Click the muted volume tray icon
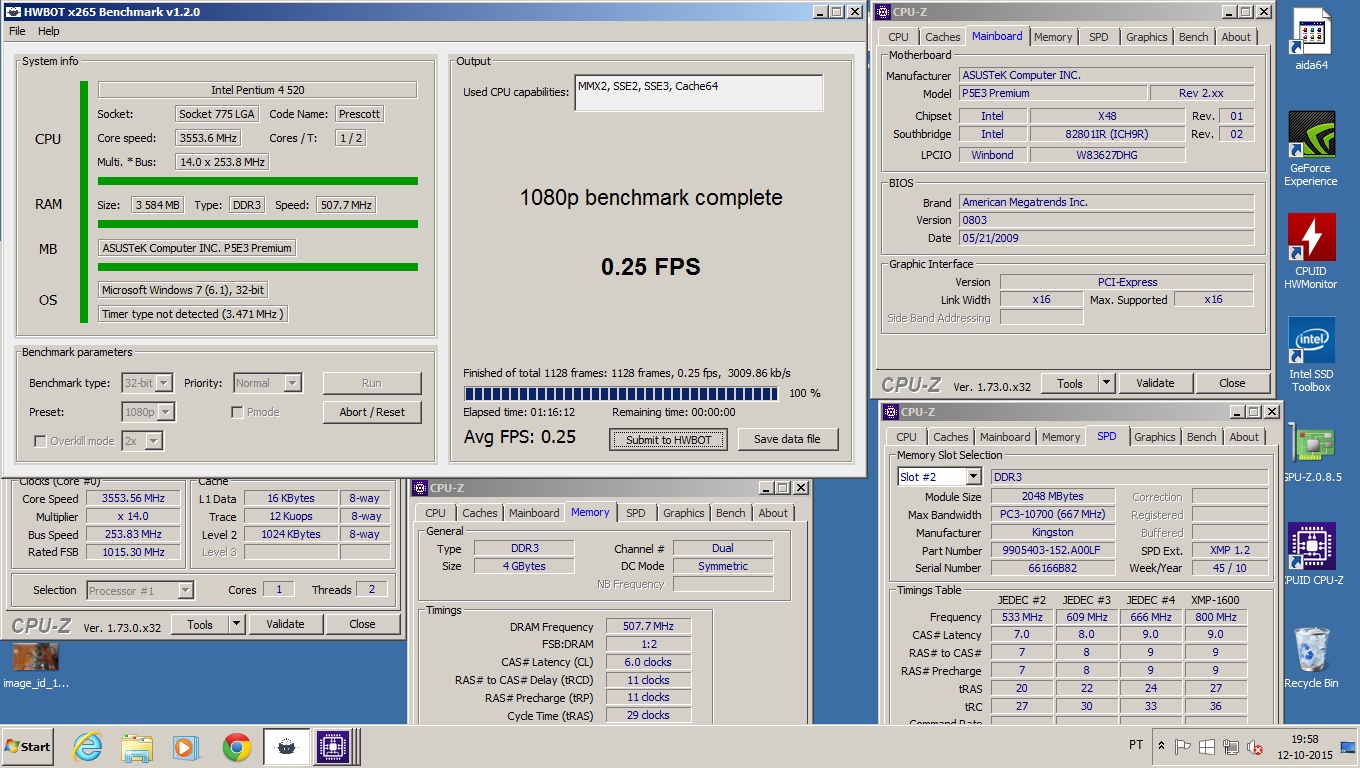Image resolution: width=1360 pixels, height=768 pixels. click(x=1254, y=746)
